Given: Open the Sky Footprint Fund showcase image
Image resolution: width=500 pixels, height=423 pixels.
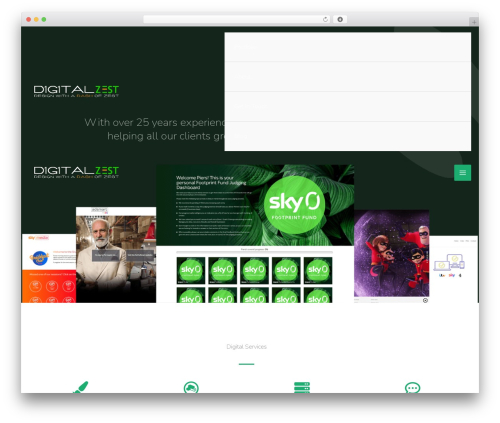Looking at the screenshot, I should click(x=255, y=233).
